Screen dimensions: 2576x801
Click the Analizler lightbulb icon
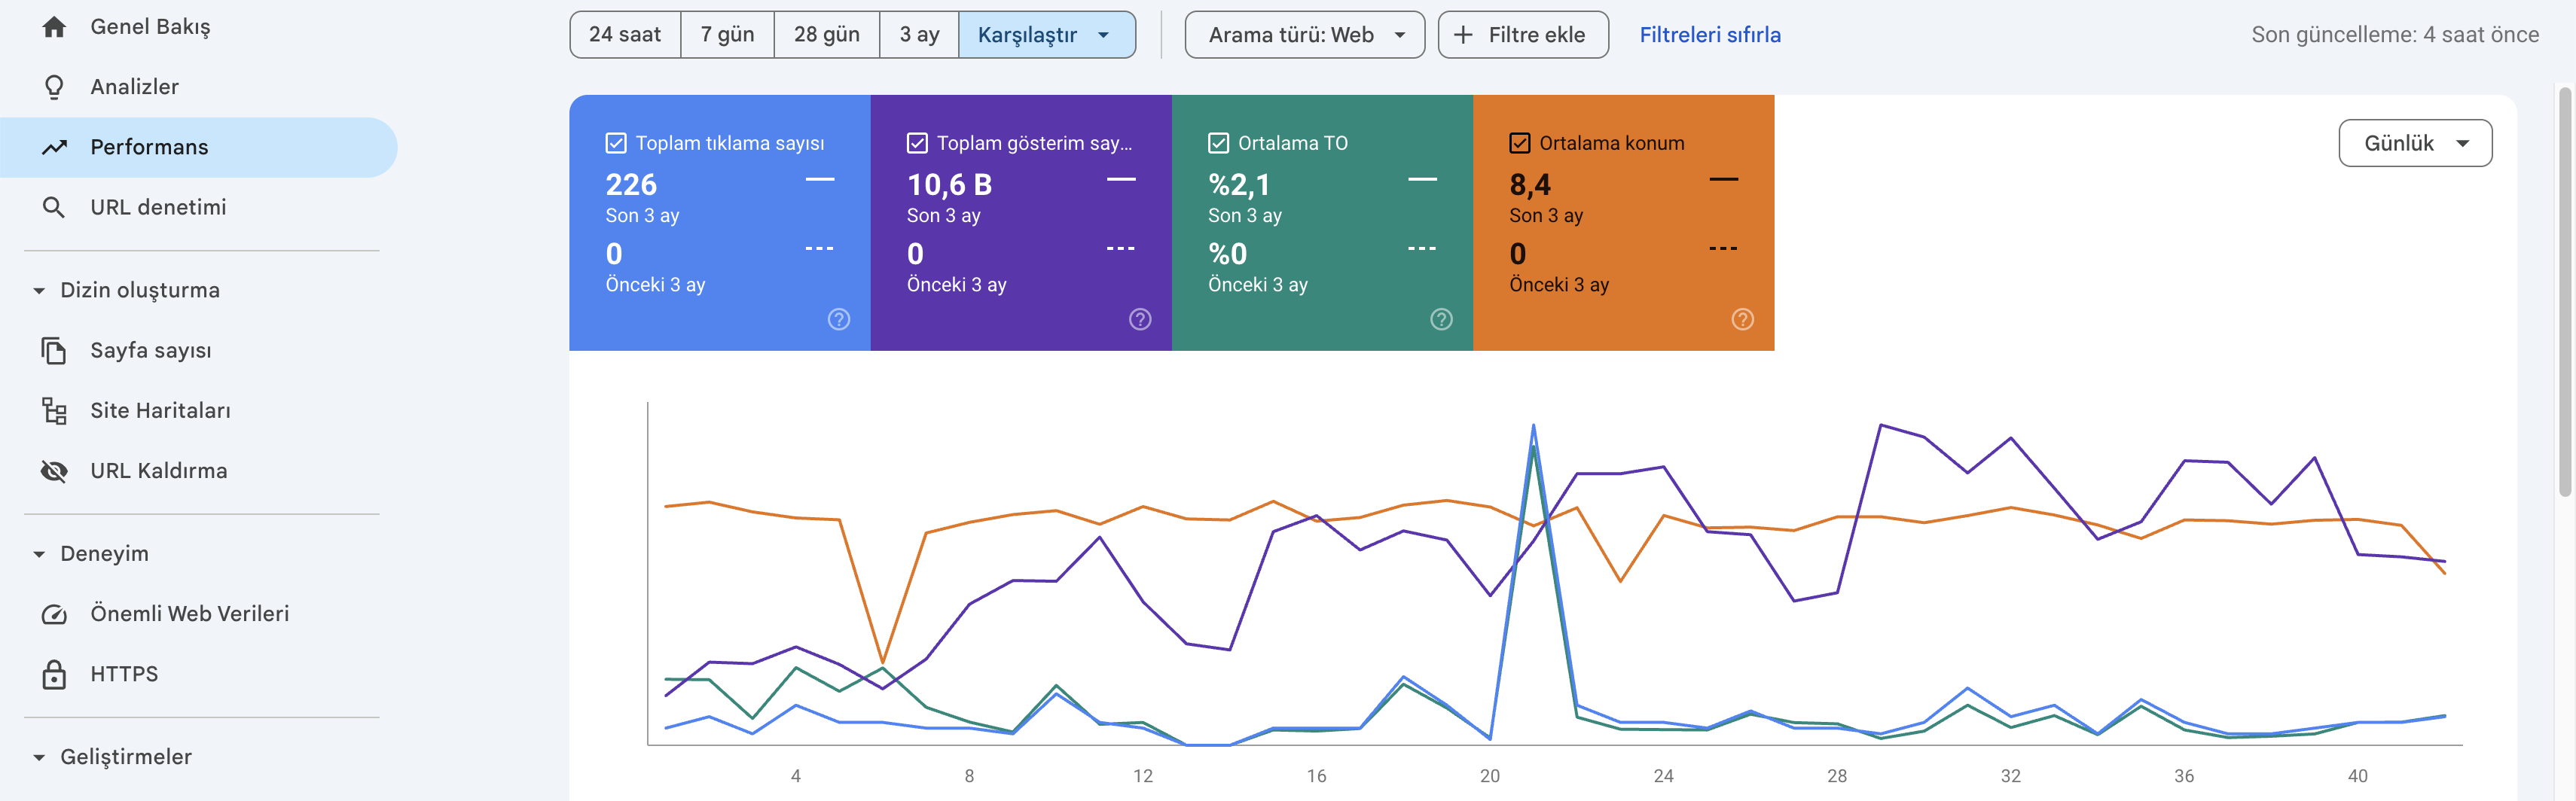click(x=54, y=87)
